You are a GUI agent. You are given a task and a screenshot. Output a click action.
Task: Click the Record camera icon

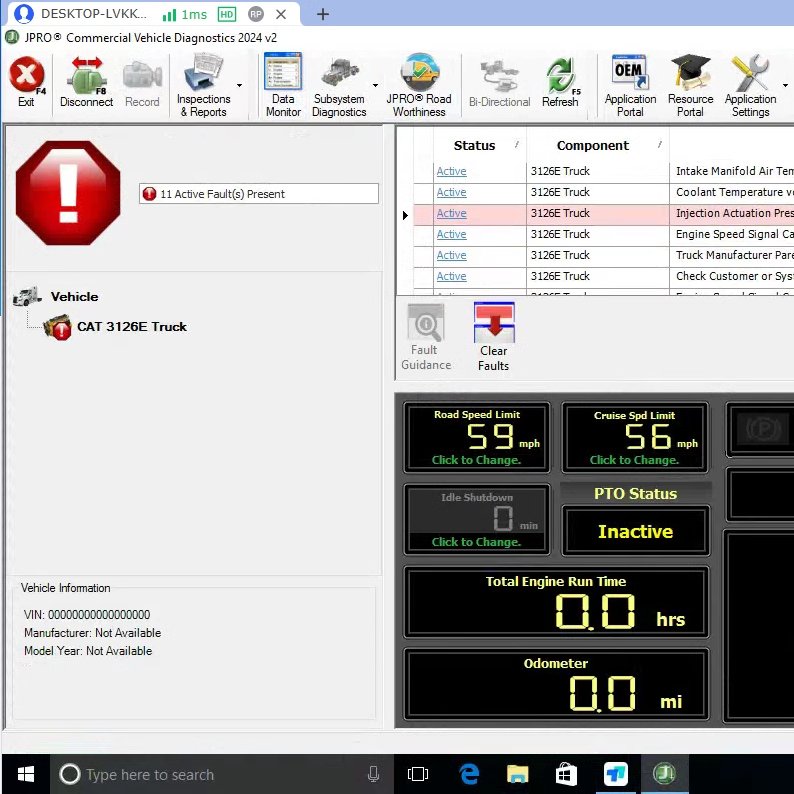[142, 81]
